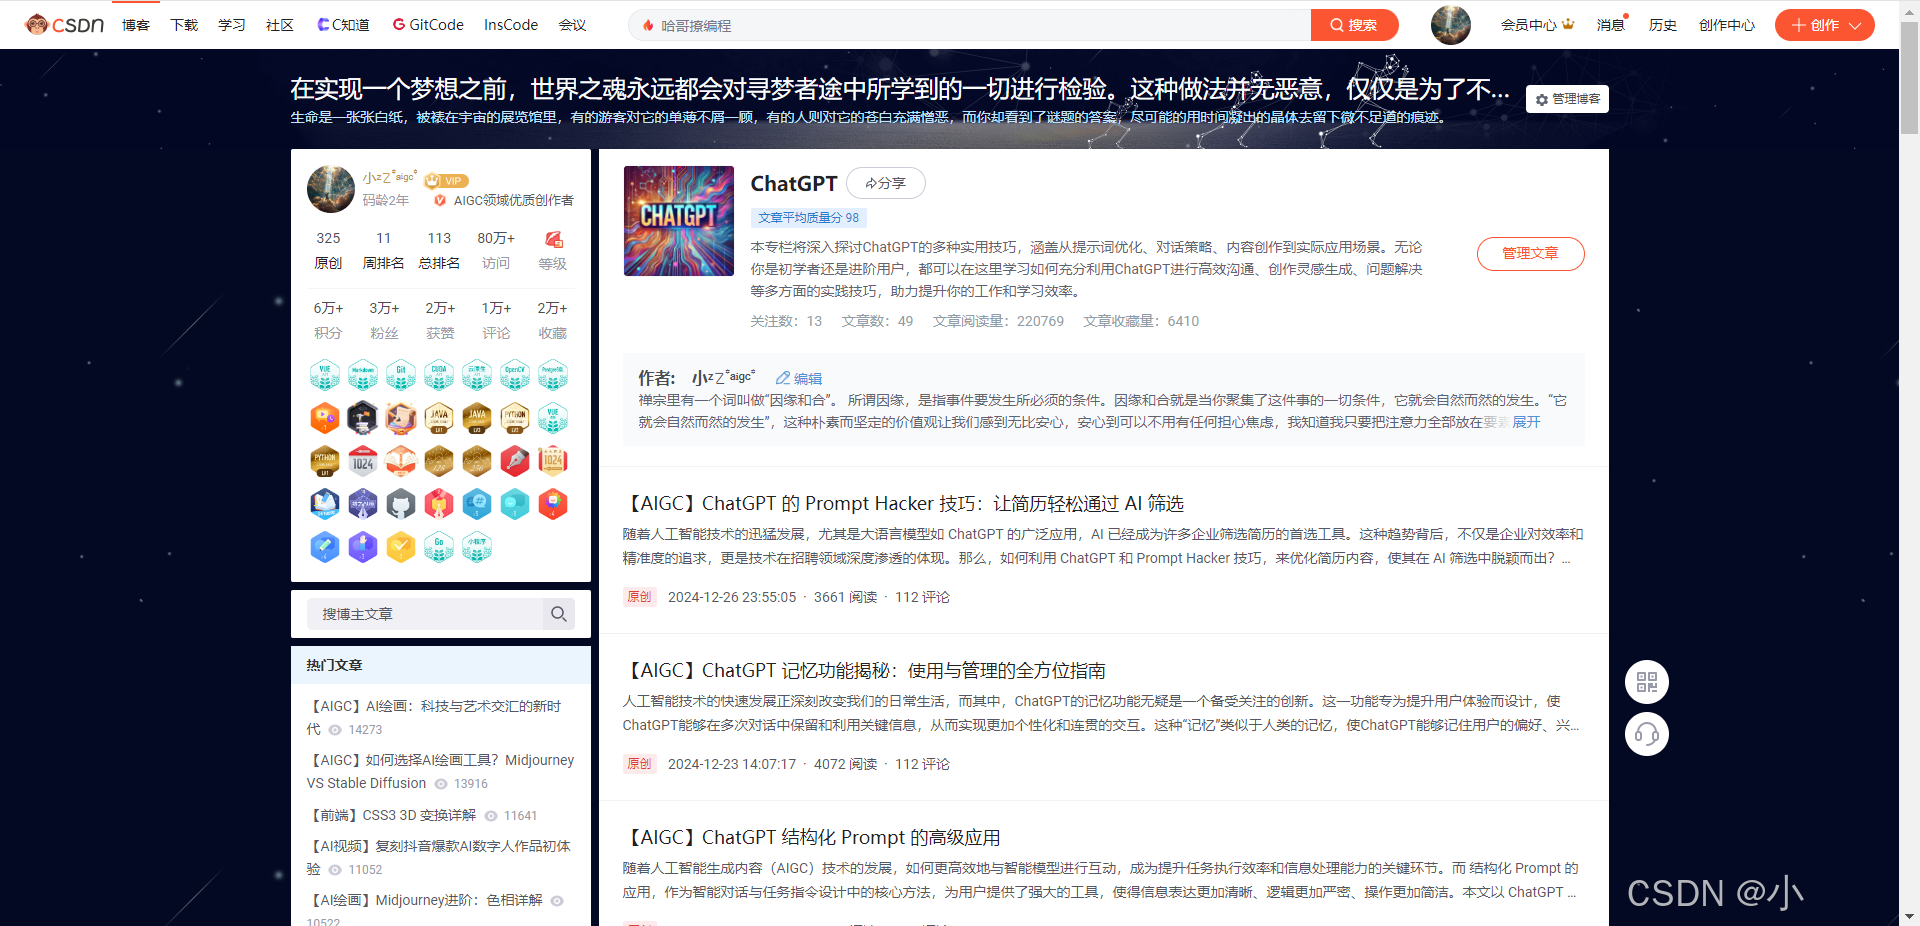Click 112 评论 on the Prompt Hacker article

(922, 597)
